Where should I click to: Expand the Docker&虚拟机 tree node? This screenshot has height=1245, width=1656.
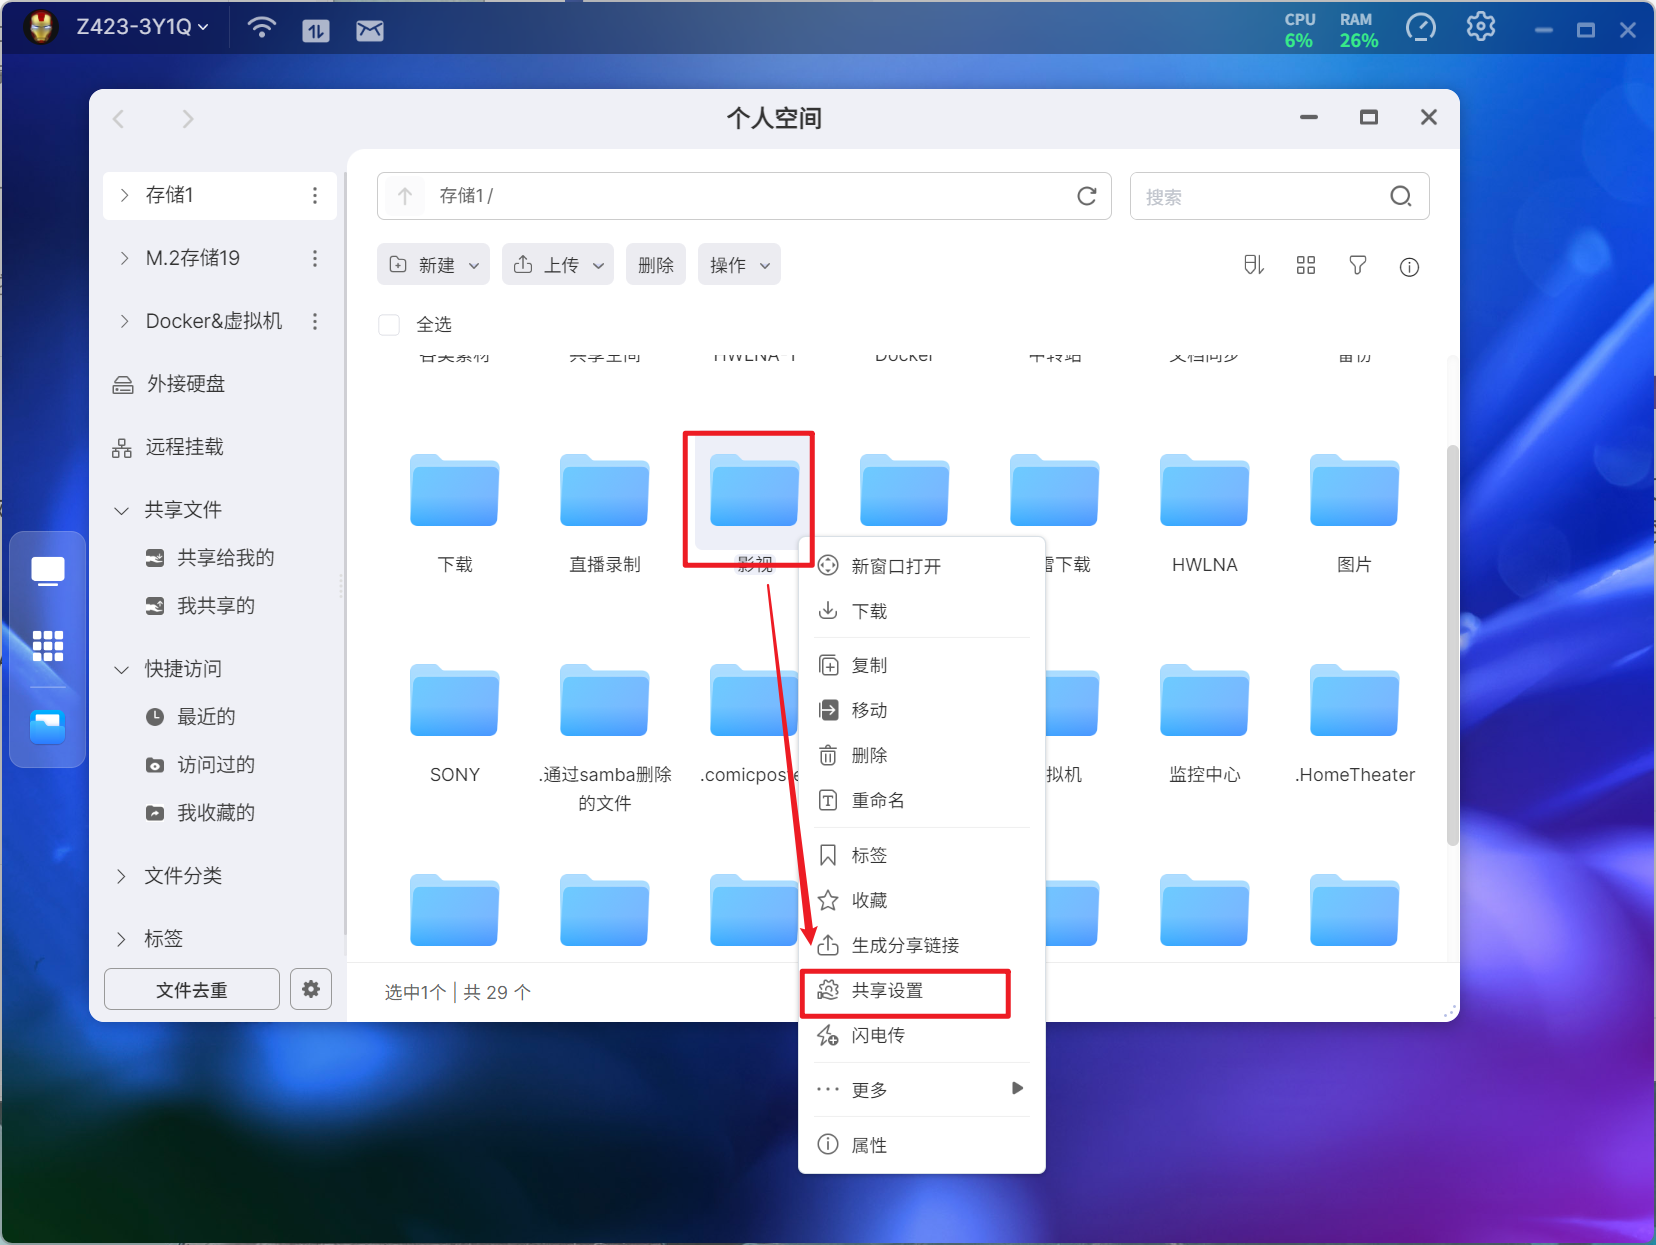click(124, 321)
